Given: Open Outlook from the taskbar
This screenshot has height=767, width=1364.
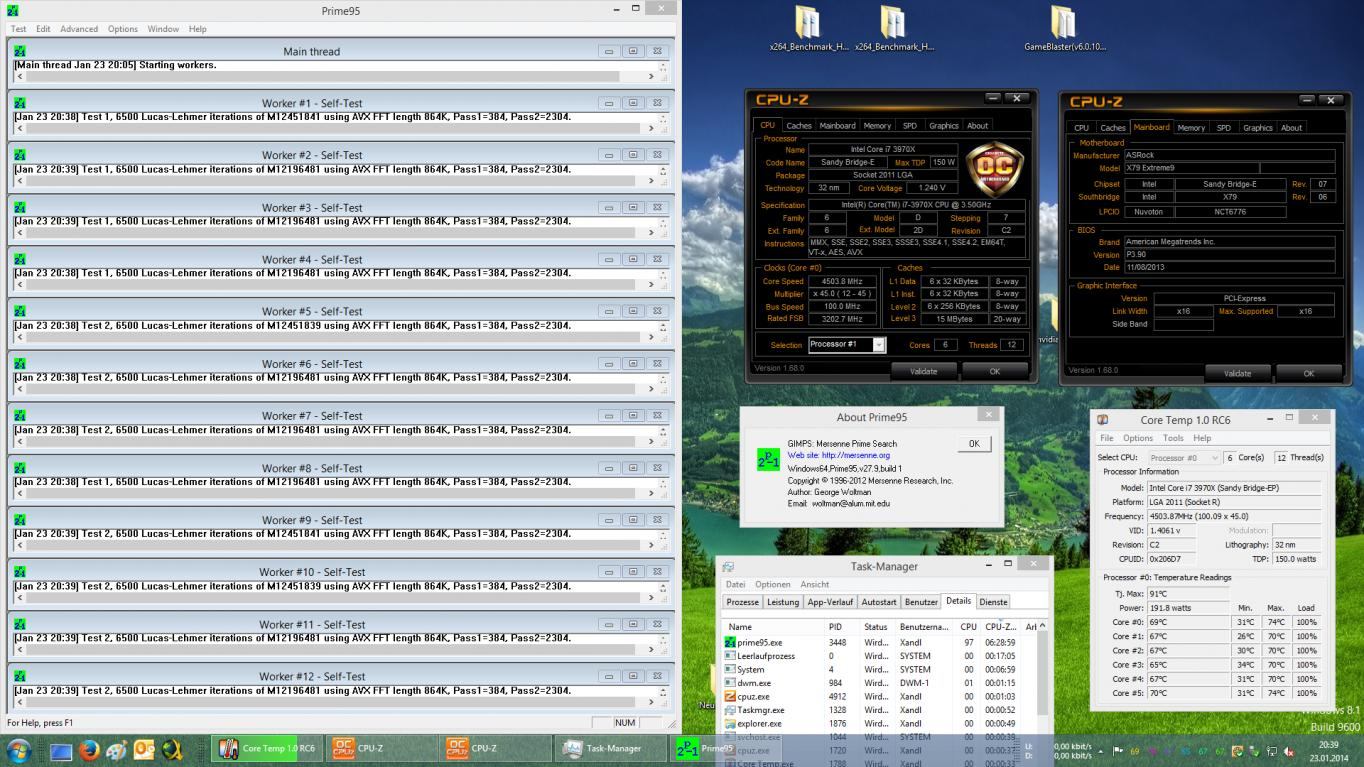Looking at the screenshot, I should 144,749.
